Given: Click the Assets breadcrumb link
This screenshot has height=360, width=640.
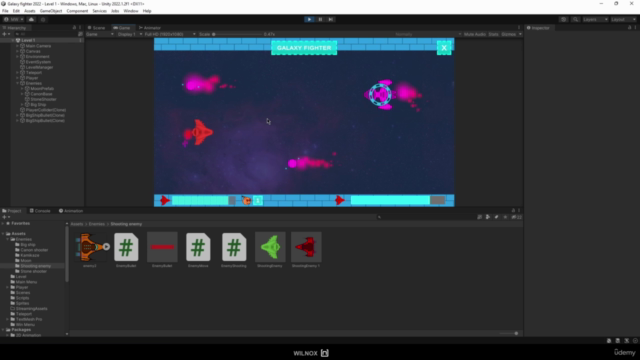Looking at the screenshot, I should point(77,224).
